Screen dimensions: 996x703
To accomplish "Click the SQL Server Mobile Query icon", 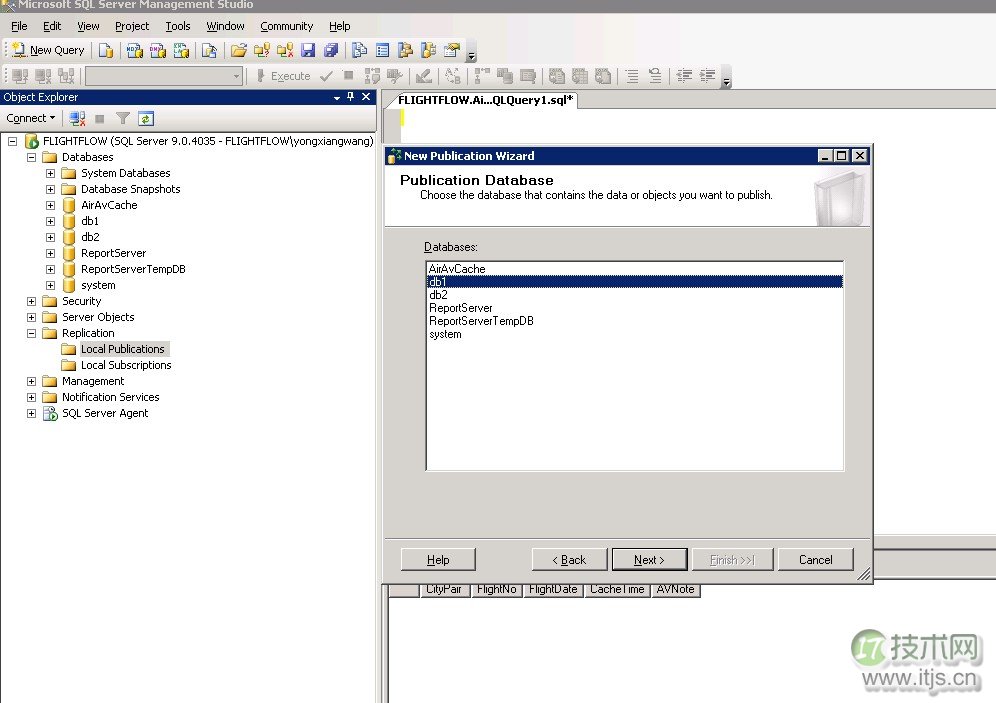I will [x=209, y=50].
